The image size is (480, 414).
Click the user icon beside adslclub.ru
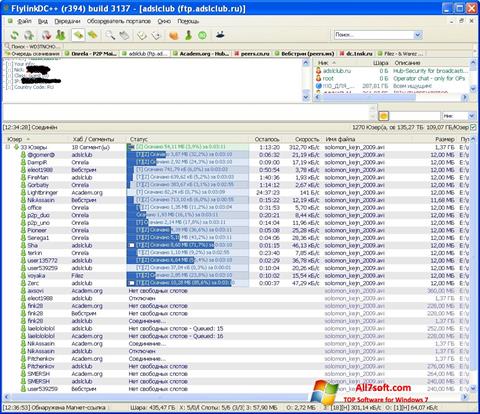click(319, 71)
